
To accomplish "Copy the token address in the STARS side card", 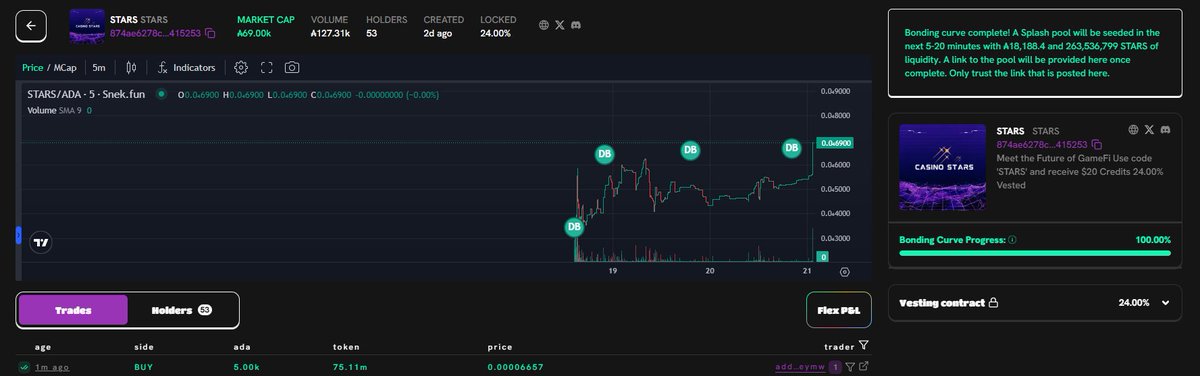I will [1097, 145].
